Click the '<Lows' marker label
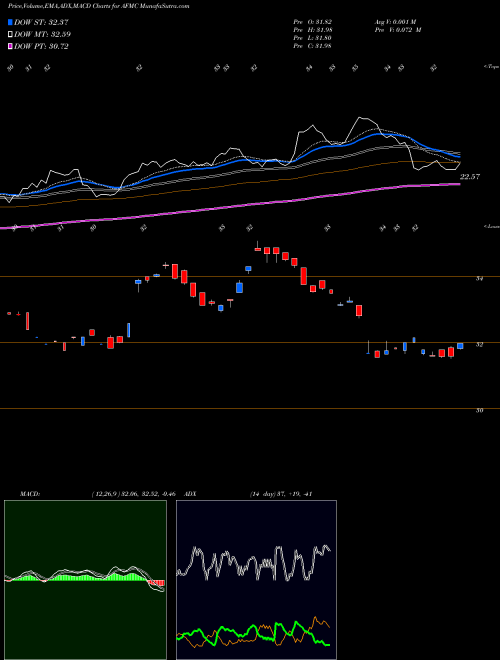The height and width of the screenshot is (660, 500). point(491,226)
